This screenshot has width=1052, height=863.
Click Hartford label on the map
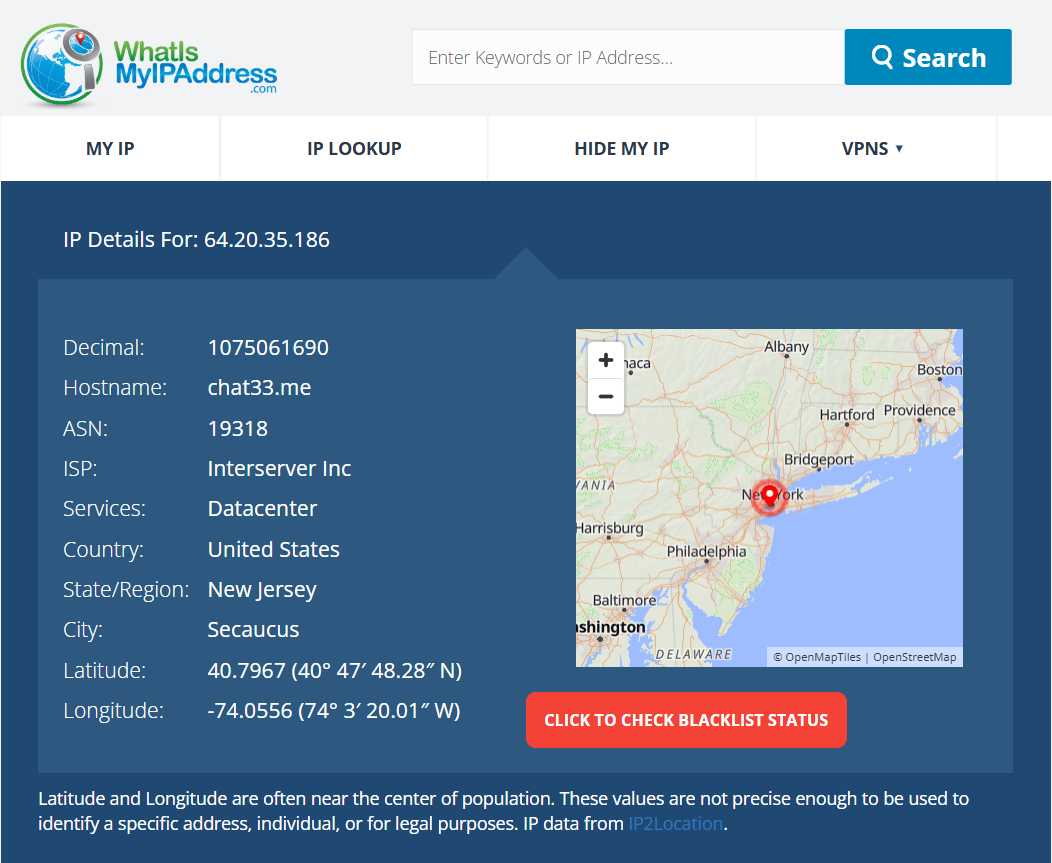[847, 415]
